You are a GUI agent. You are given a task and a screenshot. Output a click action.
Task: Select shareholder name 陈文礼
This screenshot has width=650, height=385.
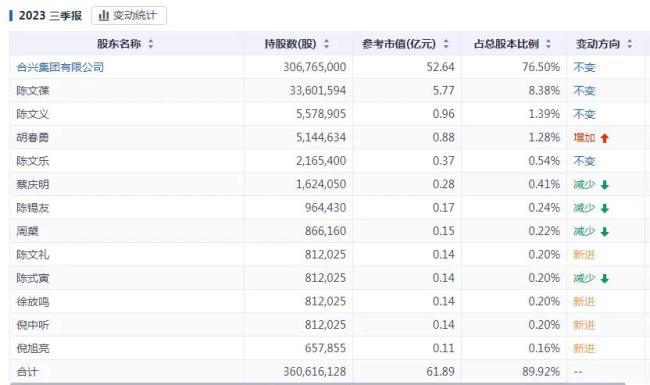(x=33, y=254)
